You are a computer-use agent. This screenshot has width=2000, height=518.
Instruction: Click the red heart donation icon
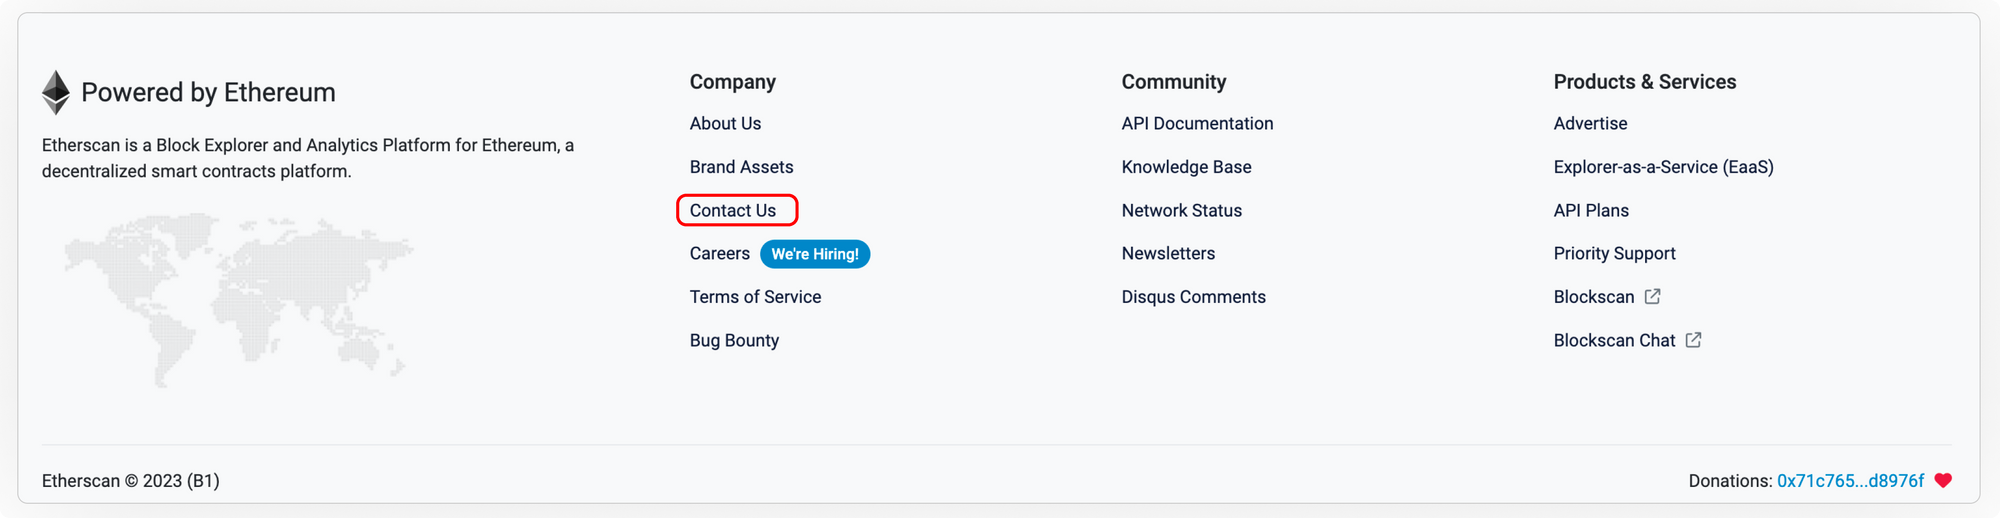(x=1943, y=481)
